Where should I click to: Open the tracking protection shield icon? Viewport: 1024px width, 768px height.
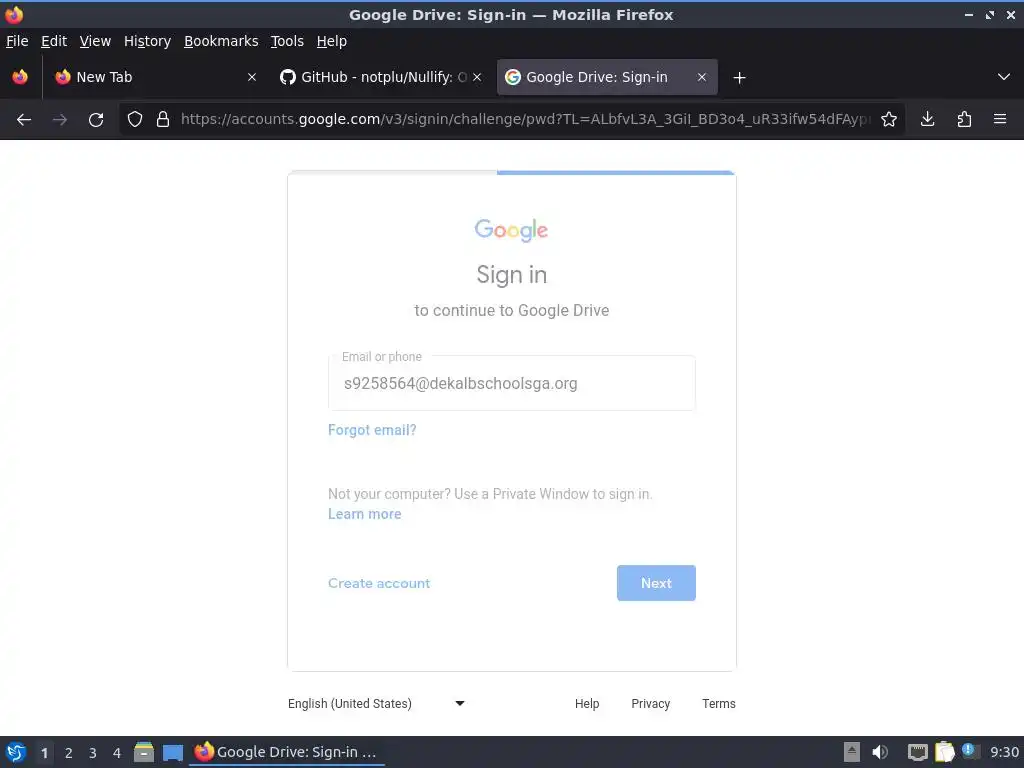pyautogui.click(x=135, y=120)
